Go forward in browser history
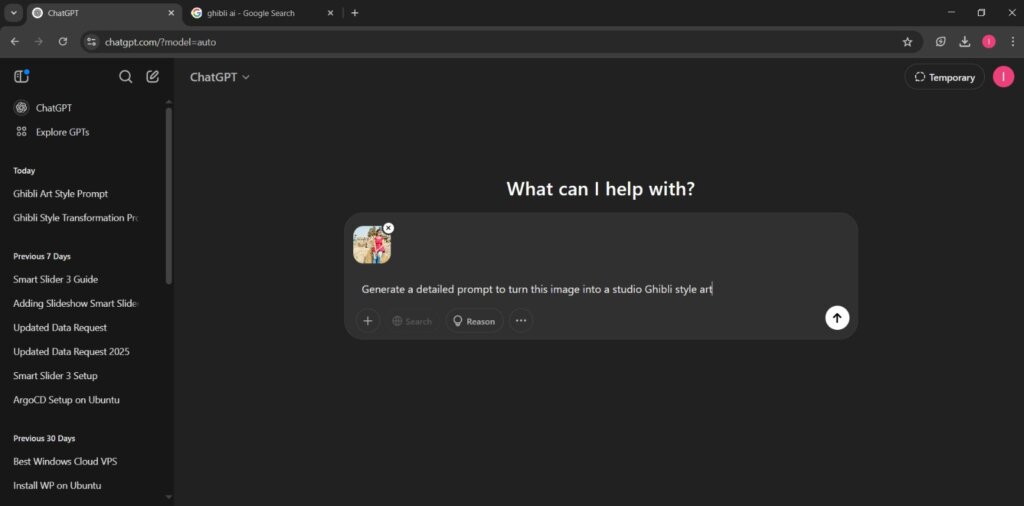 (39, 42)
